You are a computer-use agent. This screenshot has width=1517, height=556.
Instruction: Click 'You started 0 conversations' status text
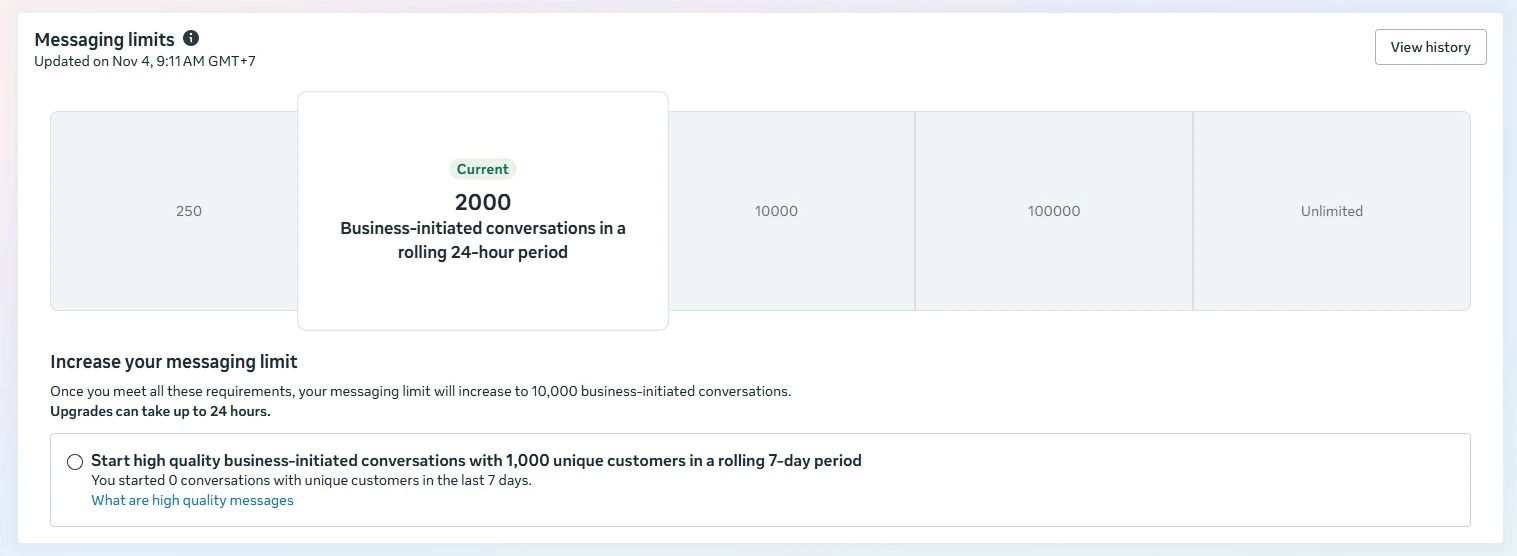[311, 480]
